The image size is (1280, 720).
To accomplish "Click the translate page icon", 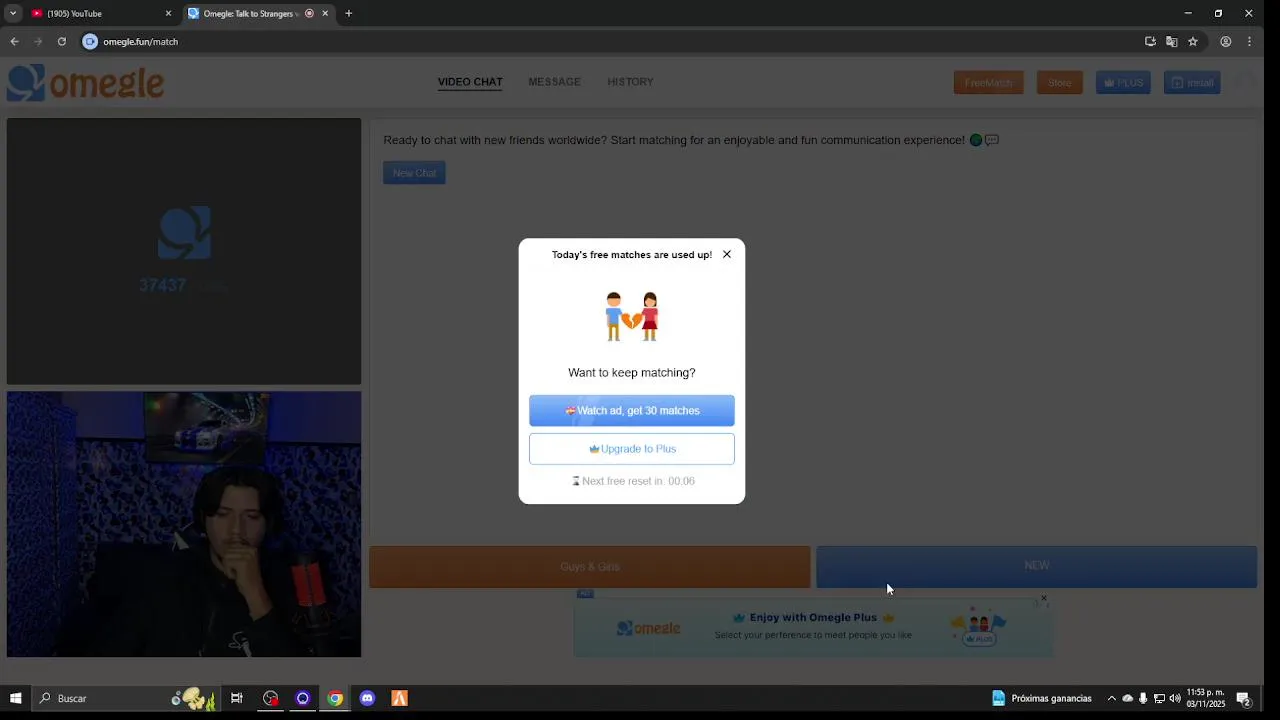I will (x=1172, y=42).
